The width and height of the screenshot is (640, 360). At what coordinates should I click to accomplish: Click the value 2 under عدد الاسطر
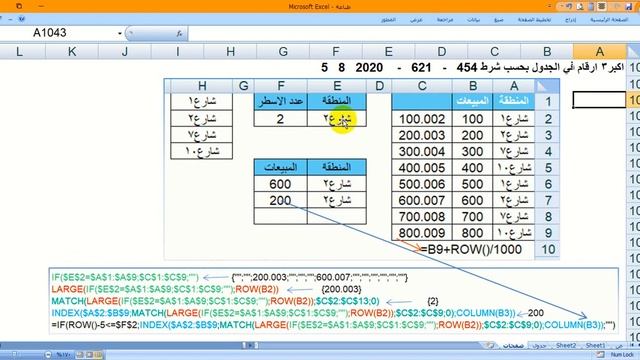280,119
